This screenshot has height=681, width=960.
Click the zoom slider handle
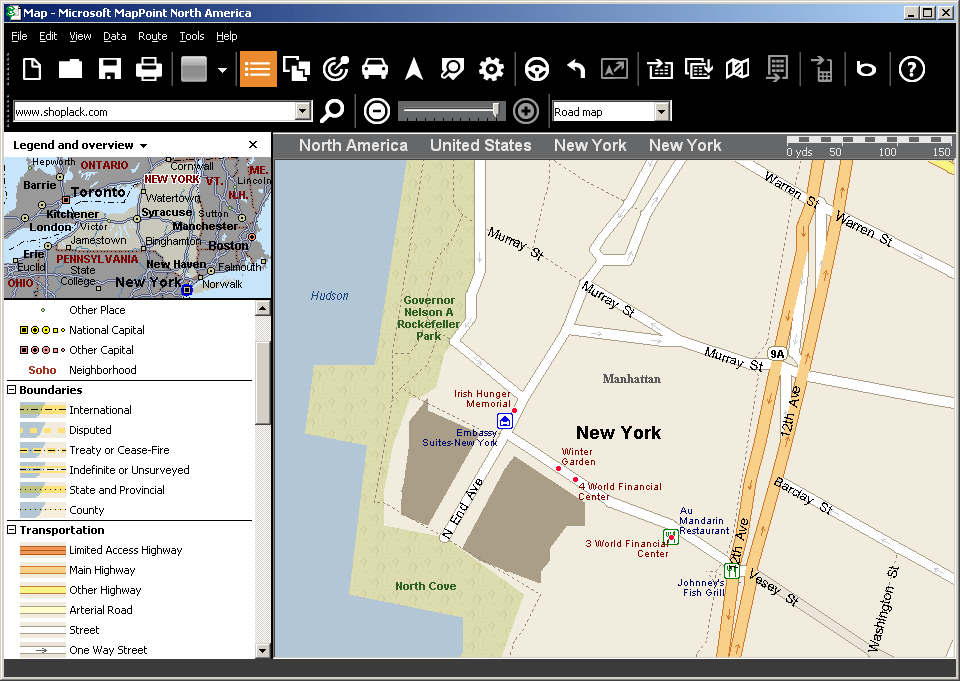(x=495, y=111)
